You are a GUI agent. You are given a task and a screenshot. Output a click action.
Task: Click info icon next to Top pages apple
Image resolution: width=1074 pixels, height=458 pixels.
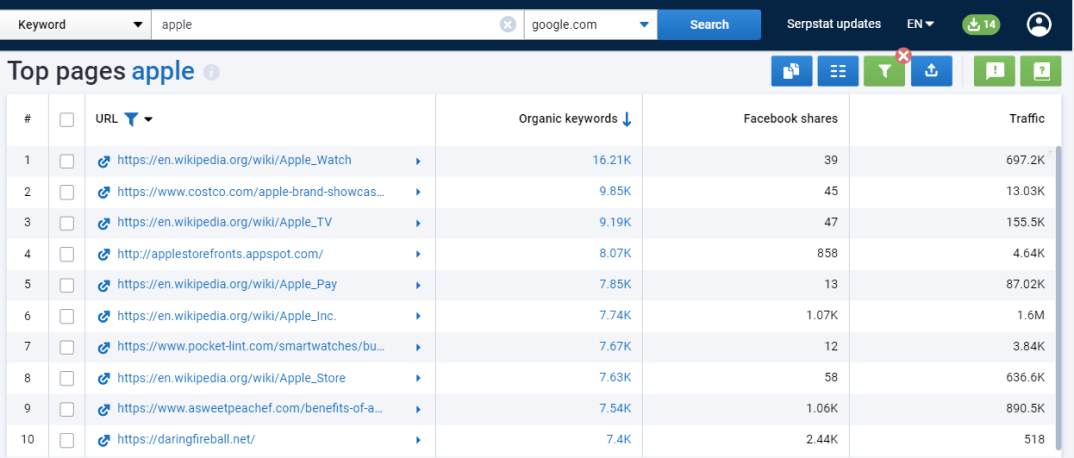coord(212,72)
